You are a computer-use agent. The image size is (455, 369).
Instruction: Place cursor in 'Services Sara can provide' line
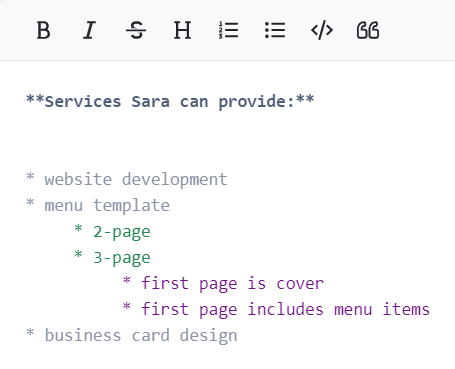[170, 101]
